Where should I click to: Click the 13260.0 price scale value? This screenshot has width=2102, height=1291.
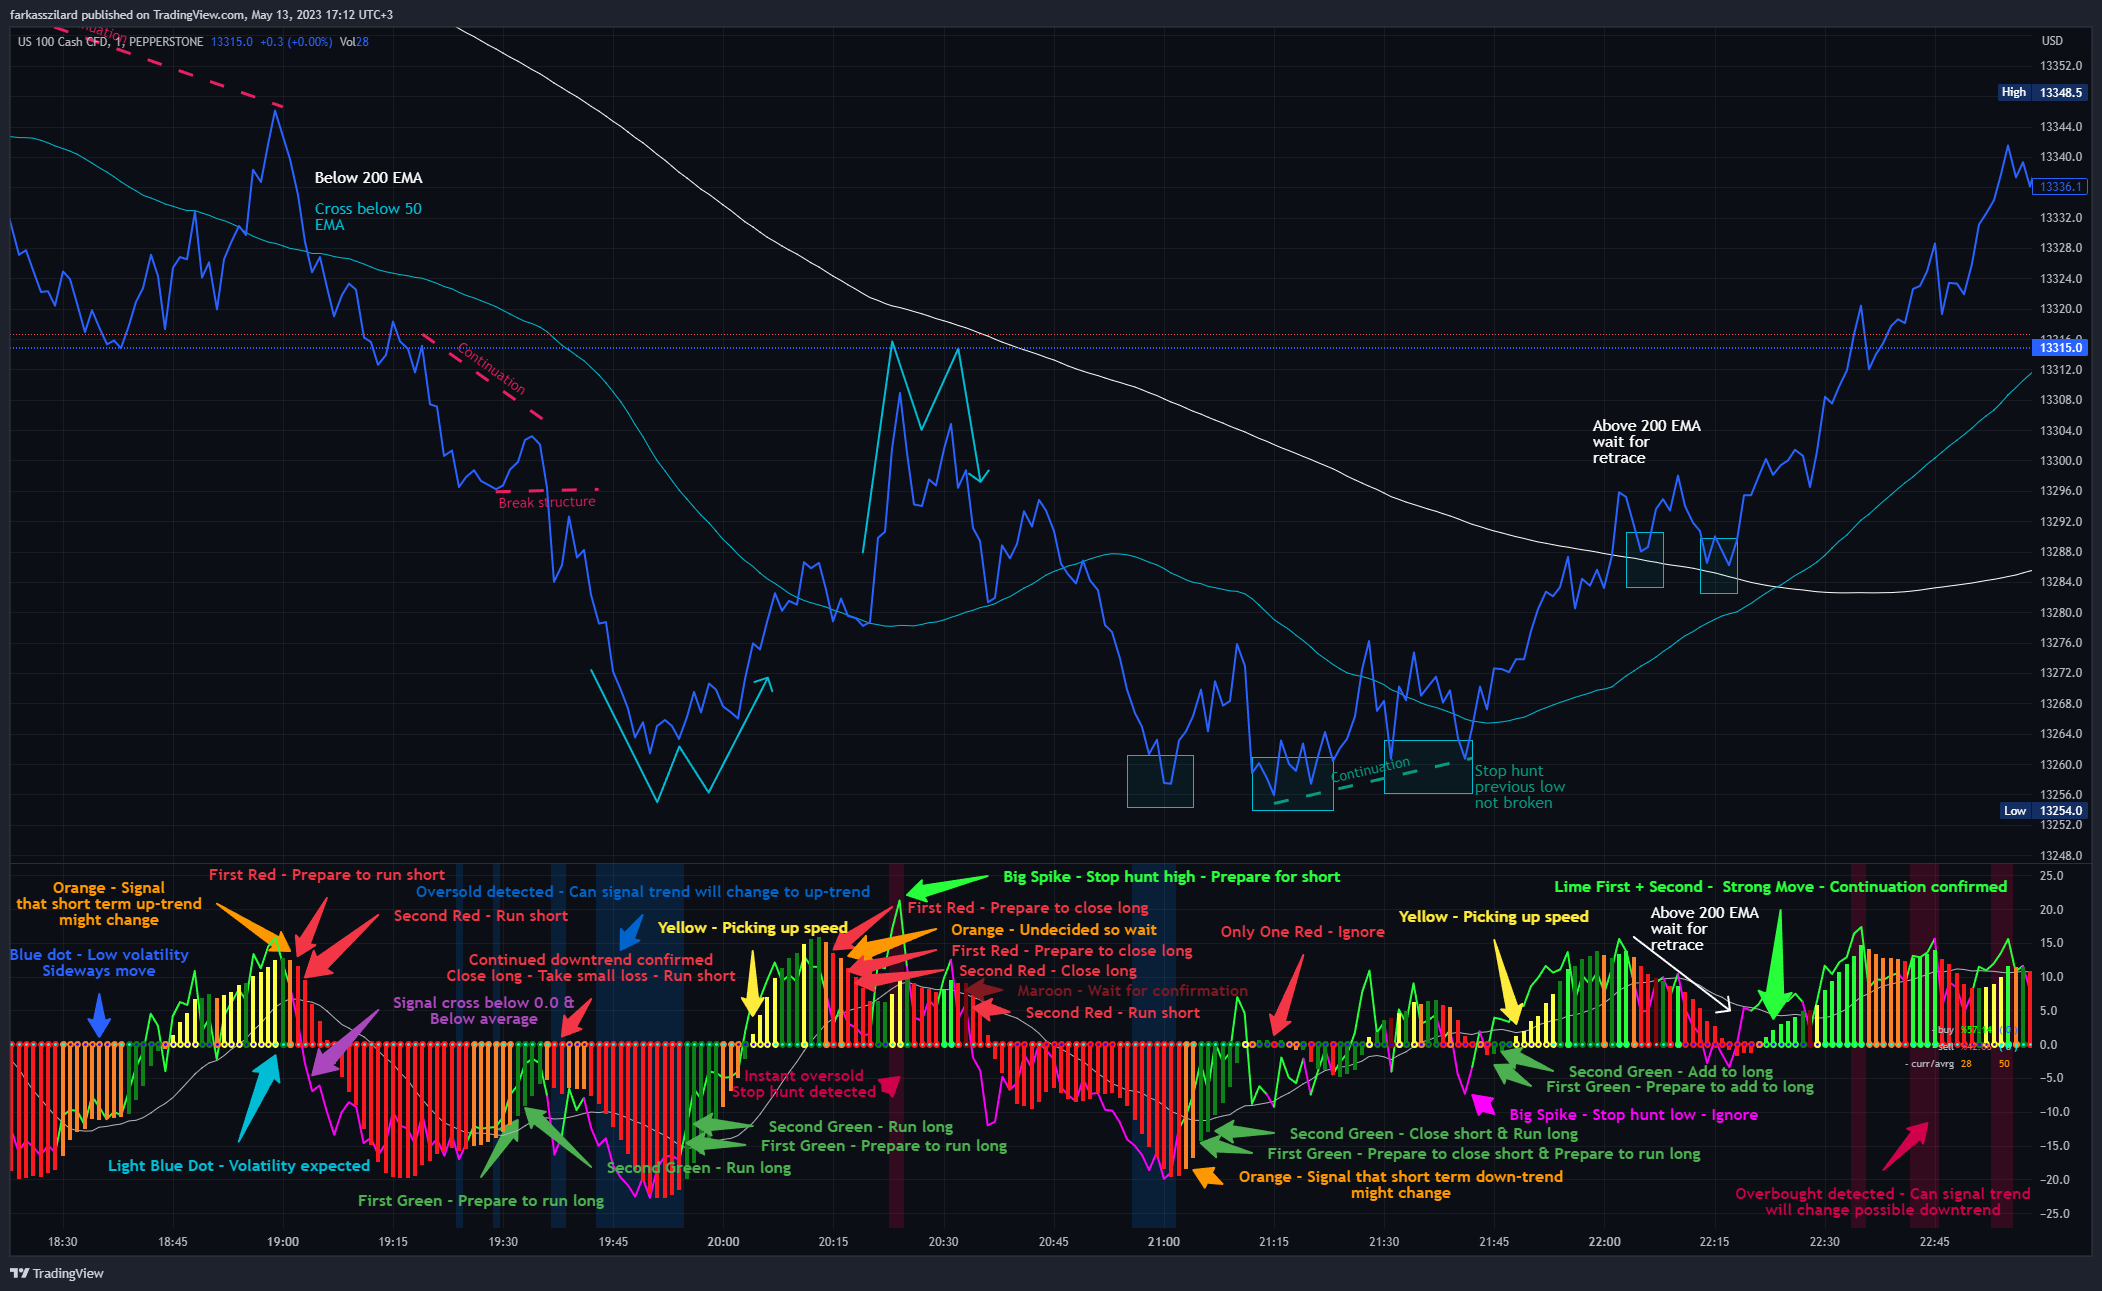(2061, 765)
